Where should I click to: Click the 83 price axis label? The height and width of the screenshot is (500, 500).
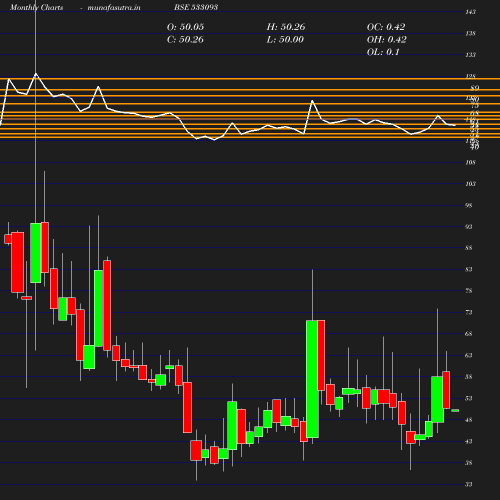[469, 269]
